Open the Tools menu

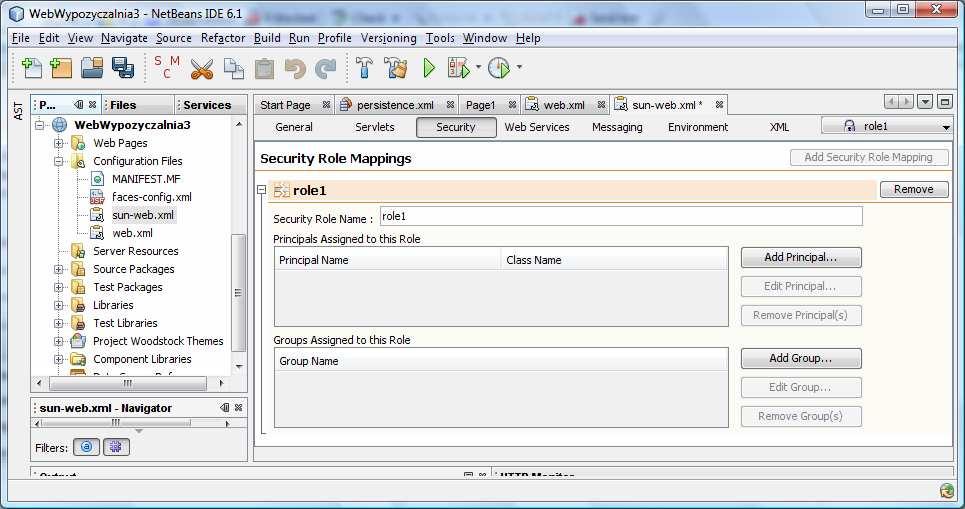pyautogui.click(x=440, y=38)
